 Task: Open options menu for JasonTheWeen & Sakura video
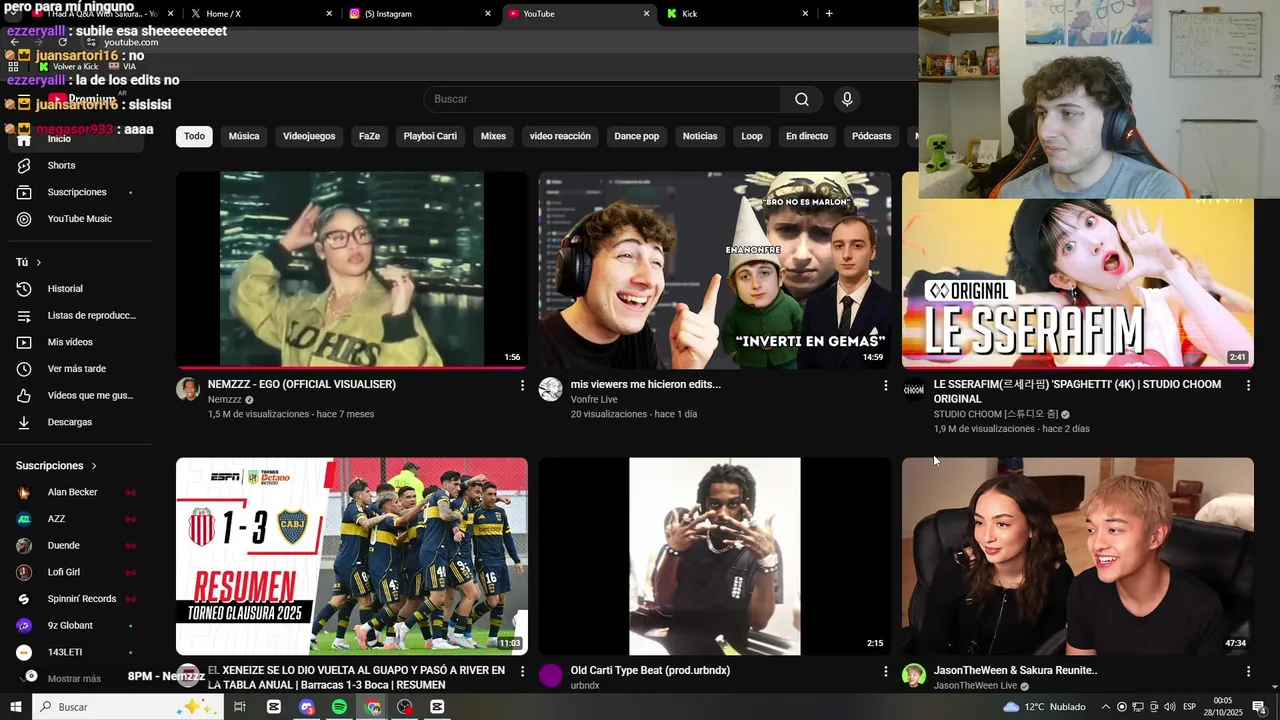[x=1248, y=671]
